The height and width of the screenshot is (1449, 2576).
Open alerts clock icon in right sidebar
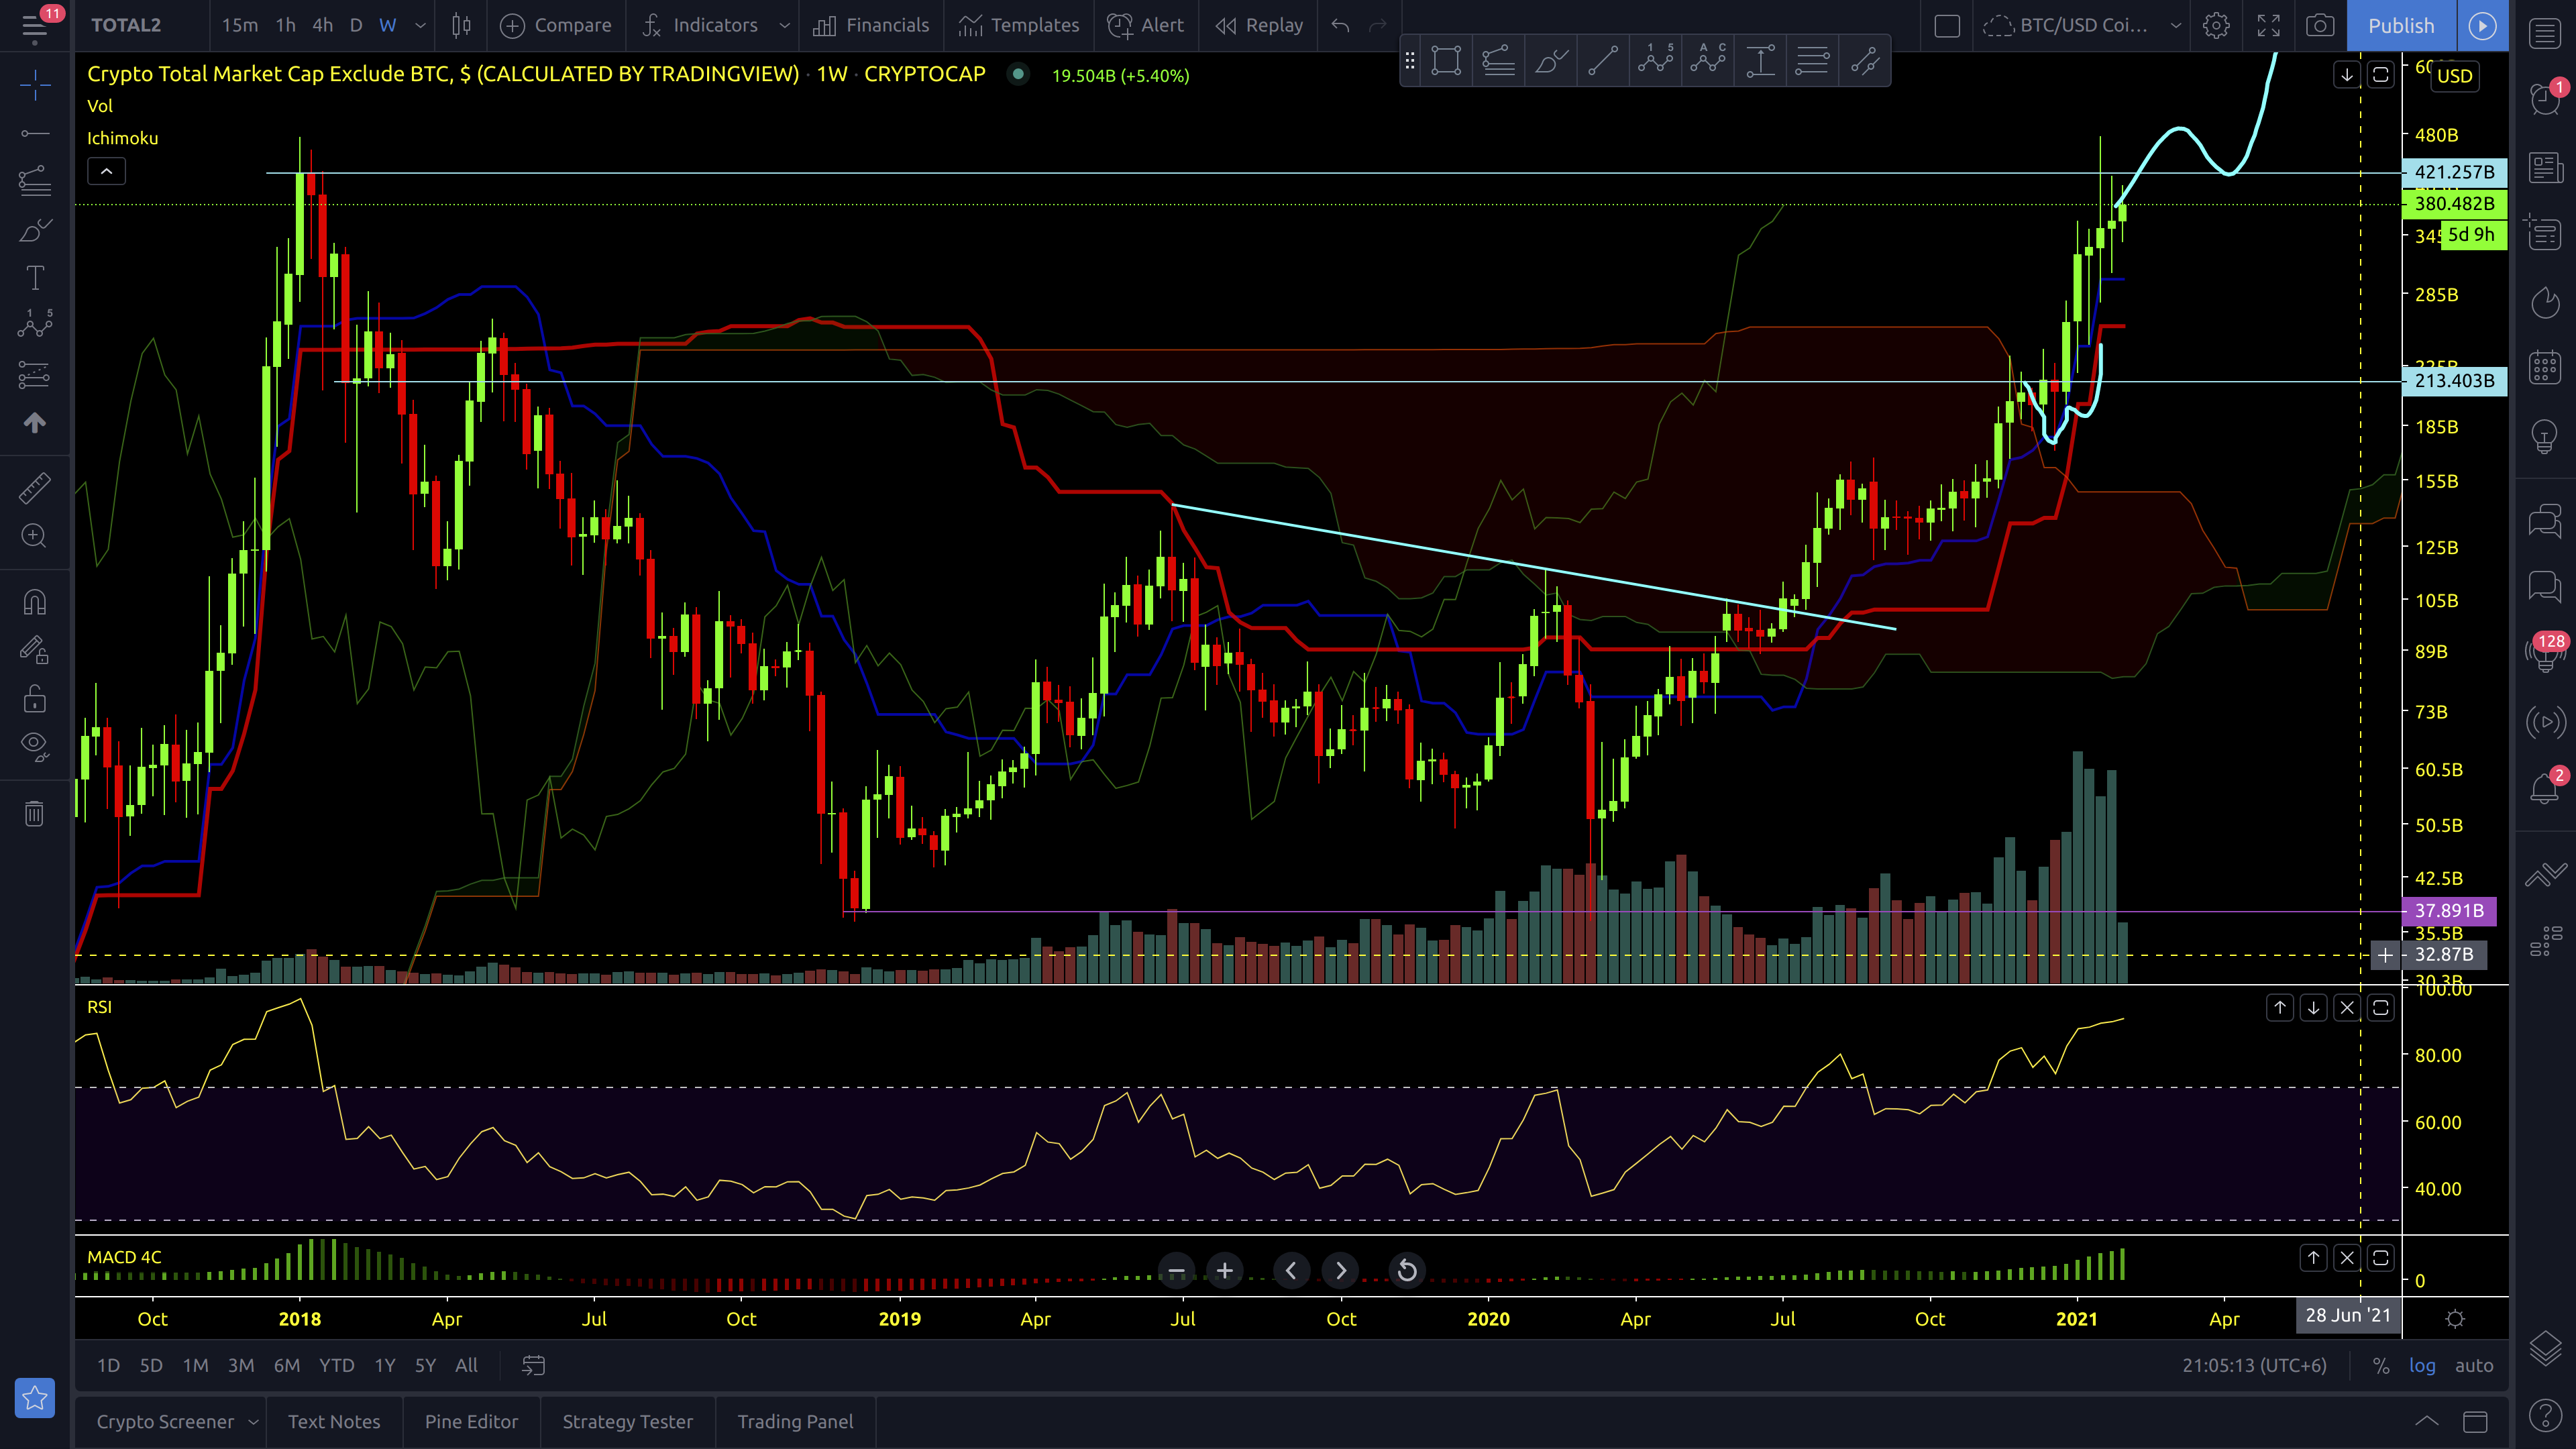pos(2545,99)
